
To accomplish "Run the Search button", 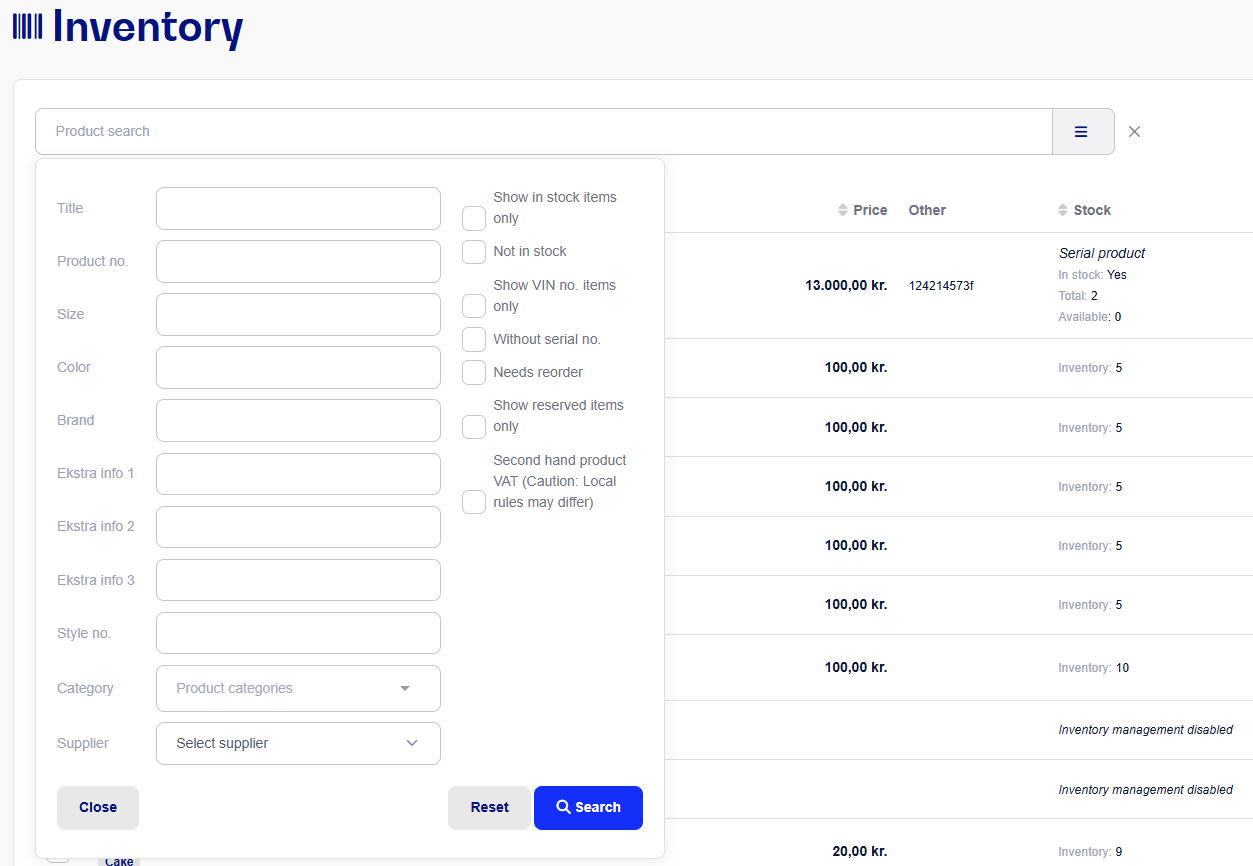I will [x=588, y=807].
